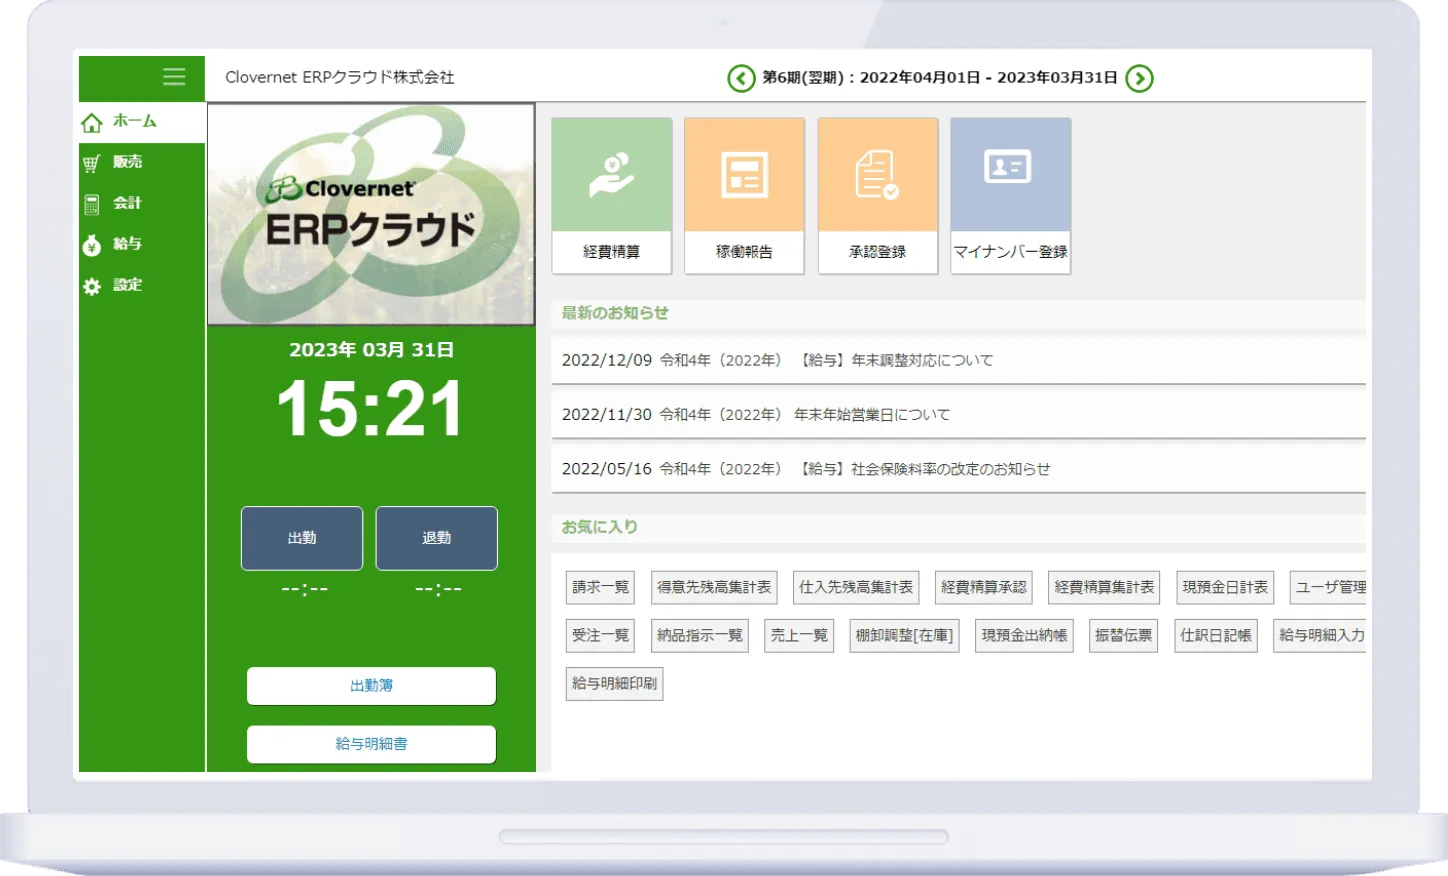Open the 承認登録 tile

[x=878, y=196]
